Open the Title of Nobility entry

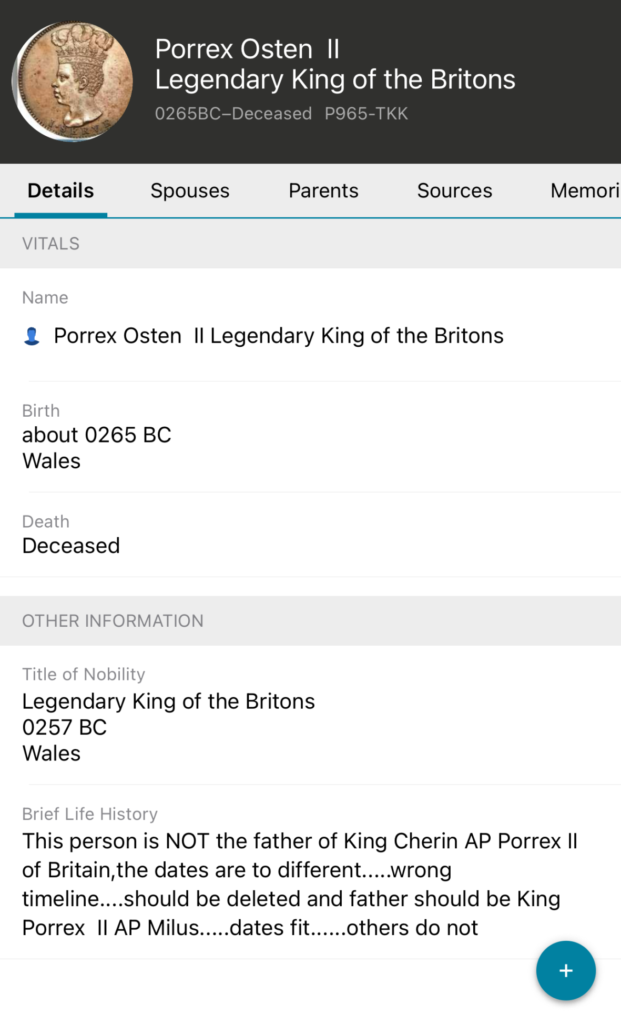[x=168, y=702]
